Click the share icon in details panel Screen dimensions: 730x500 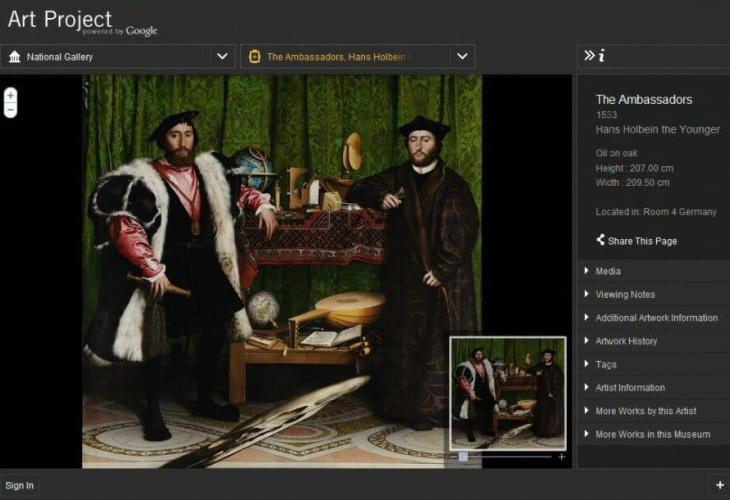601,240
